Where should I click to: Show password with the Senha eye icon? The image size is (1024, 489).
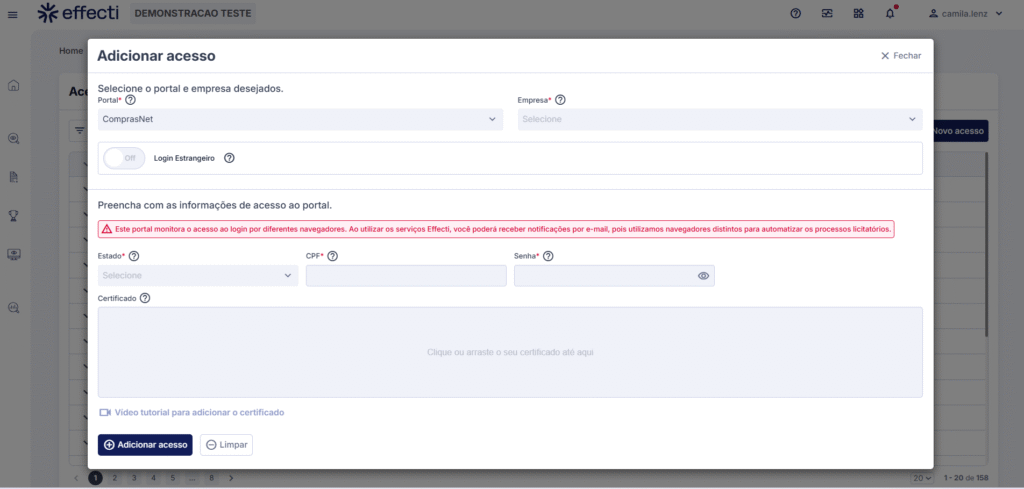tap(703, 276)
